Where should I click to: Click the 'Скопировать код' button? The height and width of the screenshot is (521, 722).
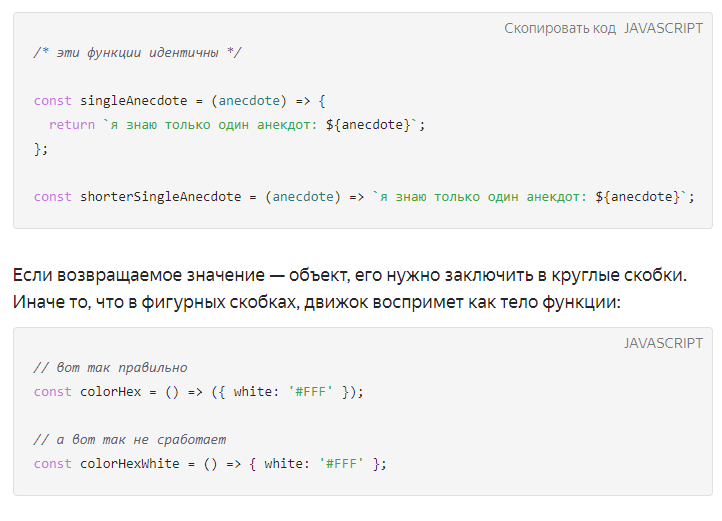pos(559,28)
